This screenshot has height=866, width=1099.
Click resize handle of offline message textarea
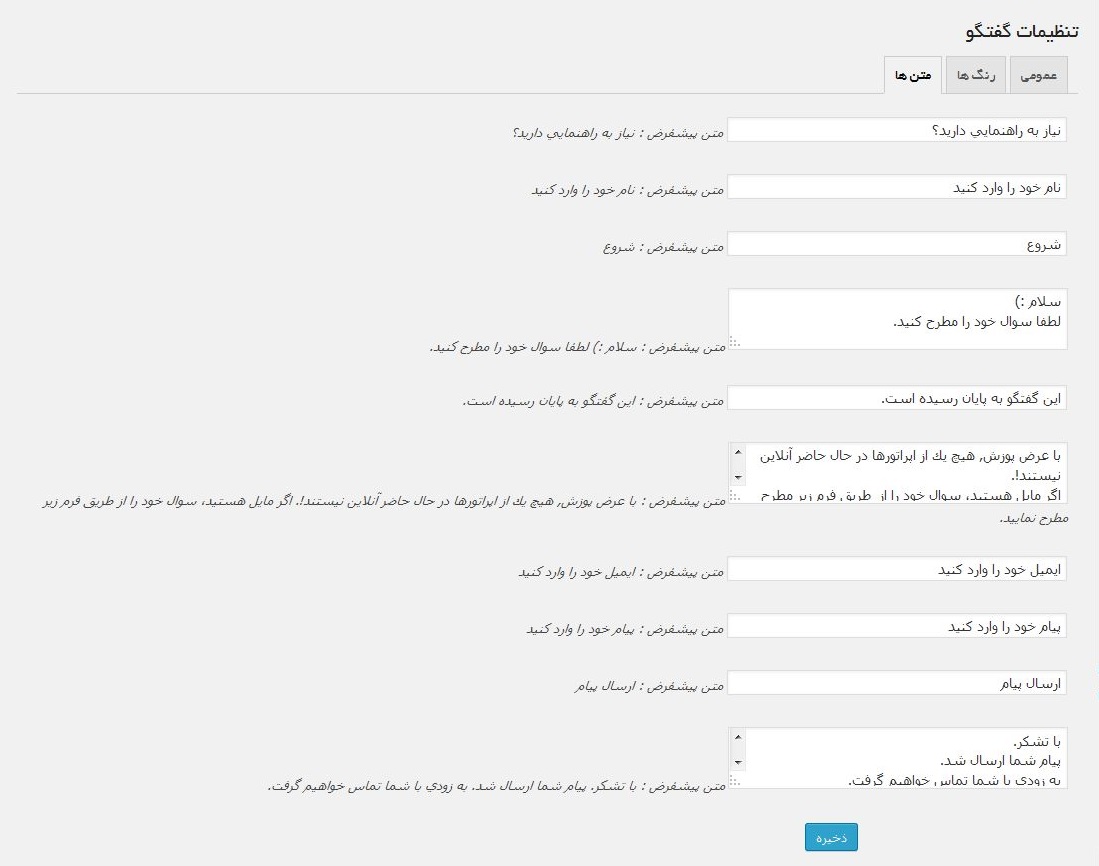[x=735, y=496]
